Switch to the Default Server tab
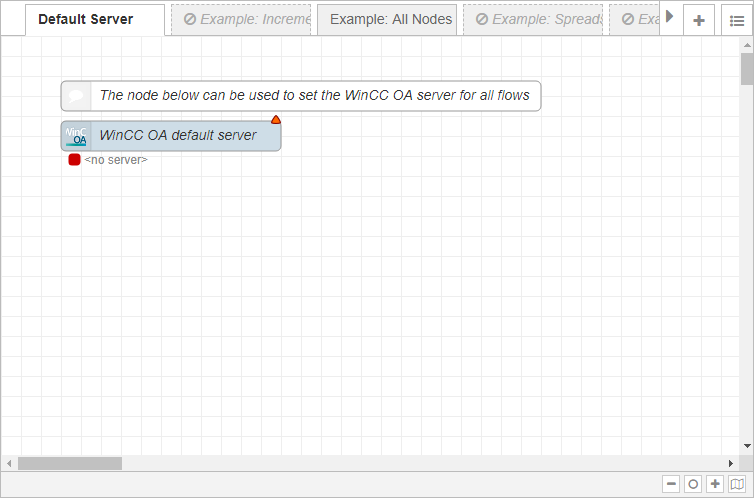This screenshot has height=498, width=754. [x=95, y=20]
